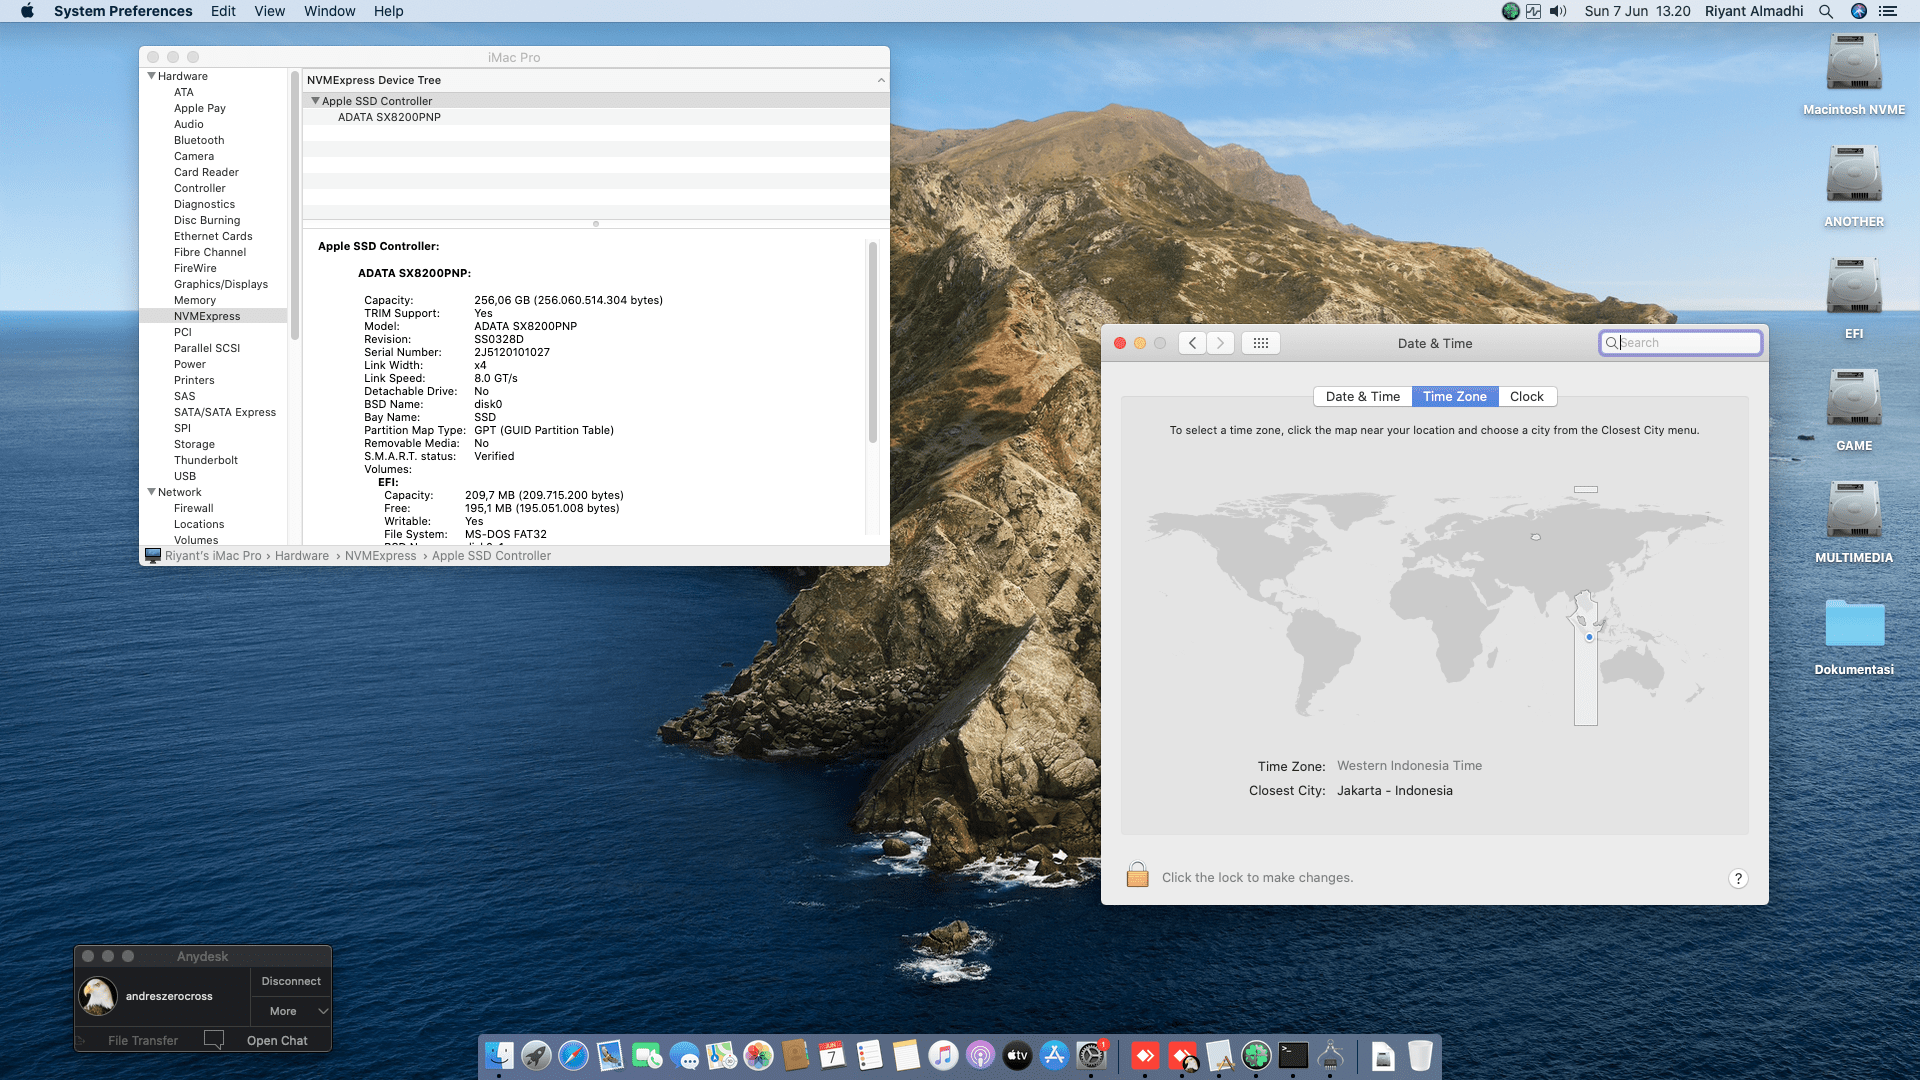This screenshot has height=1080, width=1920.
Task: Collapse the Network section in sidebar
Action: (x=152, y=492)
